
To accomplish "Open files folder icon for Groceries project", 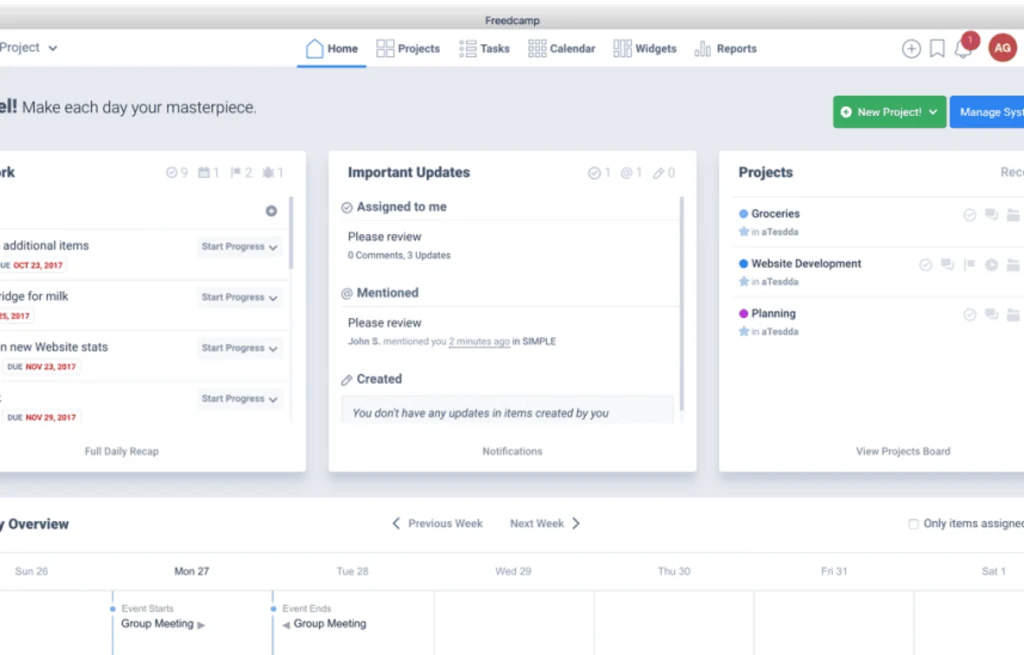I will pyautogui.click(x=1013, y=214).
